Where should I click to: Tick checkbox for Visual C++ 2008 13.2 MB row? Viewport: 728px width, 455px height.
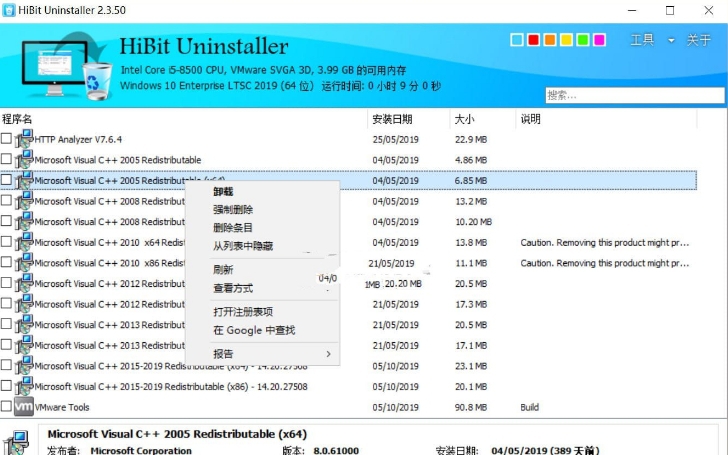(6, 200)
